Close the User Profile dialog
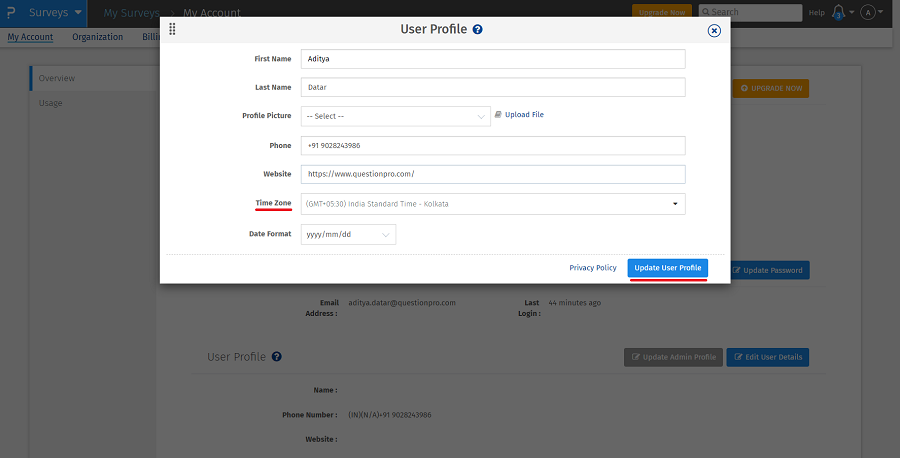This screenshot has width=900, height=458. pyautogui.click(x=714, y=30)
